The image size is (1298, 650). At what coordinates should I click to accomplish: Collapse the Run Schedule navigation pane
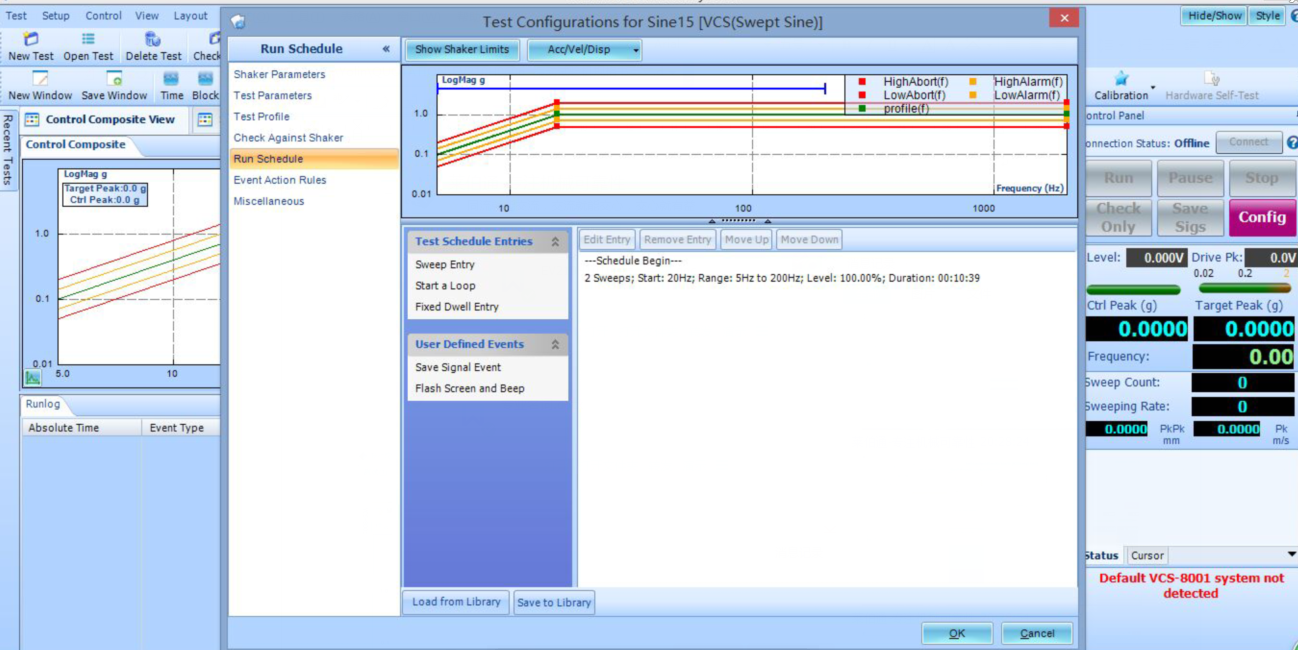pos(386,49)
